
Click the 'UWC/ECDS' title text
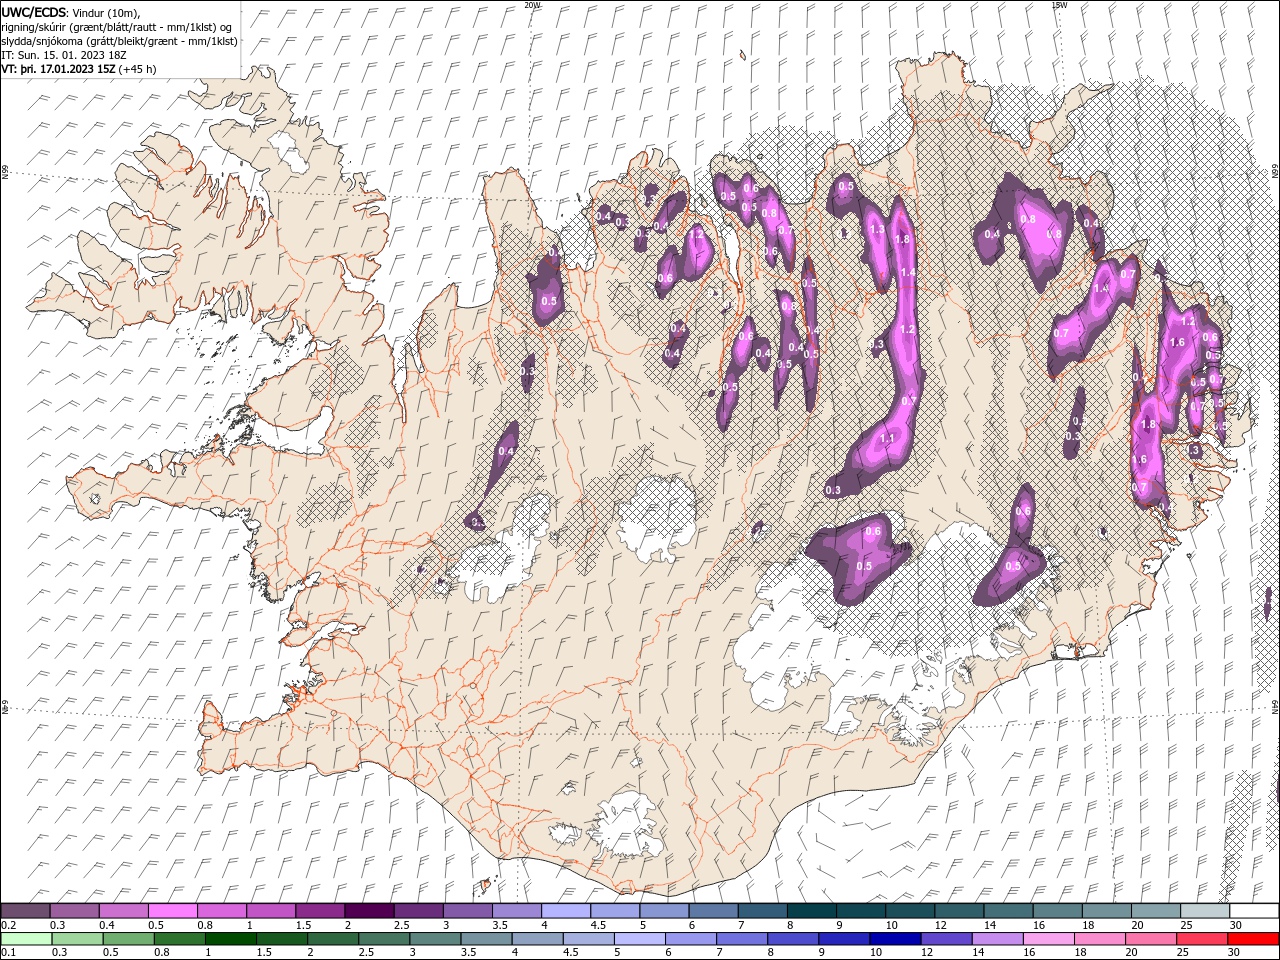click(33, 11)
